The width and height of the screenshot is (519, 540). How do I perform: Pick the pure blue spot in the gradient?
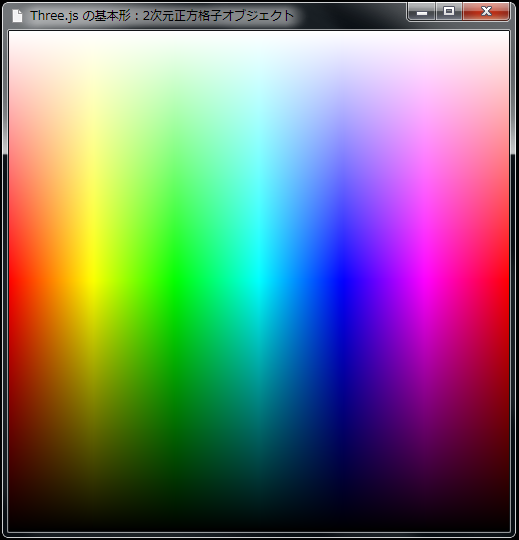(342, 282)
